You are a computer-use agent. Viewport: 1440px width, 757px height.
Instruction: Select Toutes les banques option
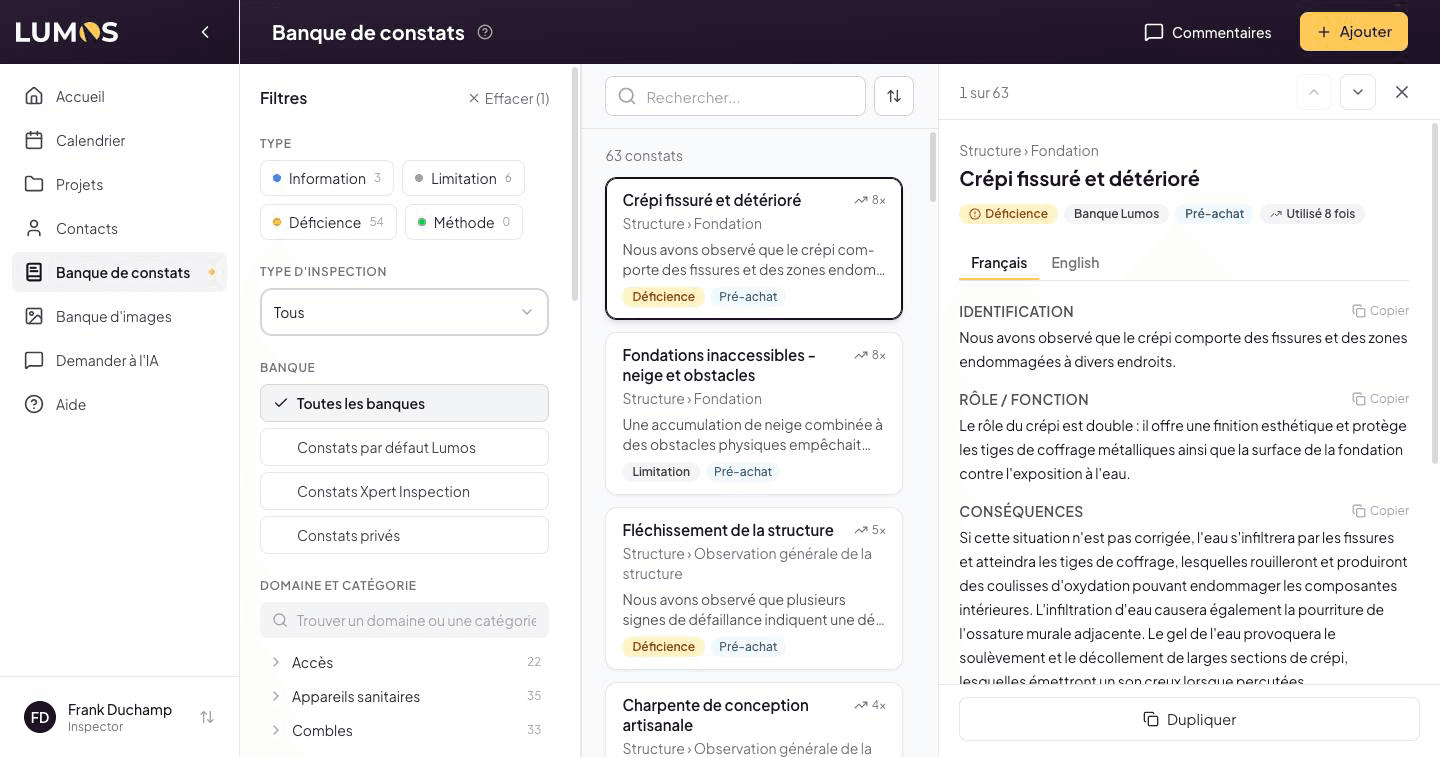[x=404, y=403]
